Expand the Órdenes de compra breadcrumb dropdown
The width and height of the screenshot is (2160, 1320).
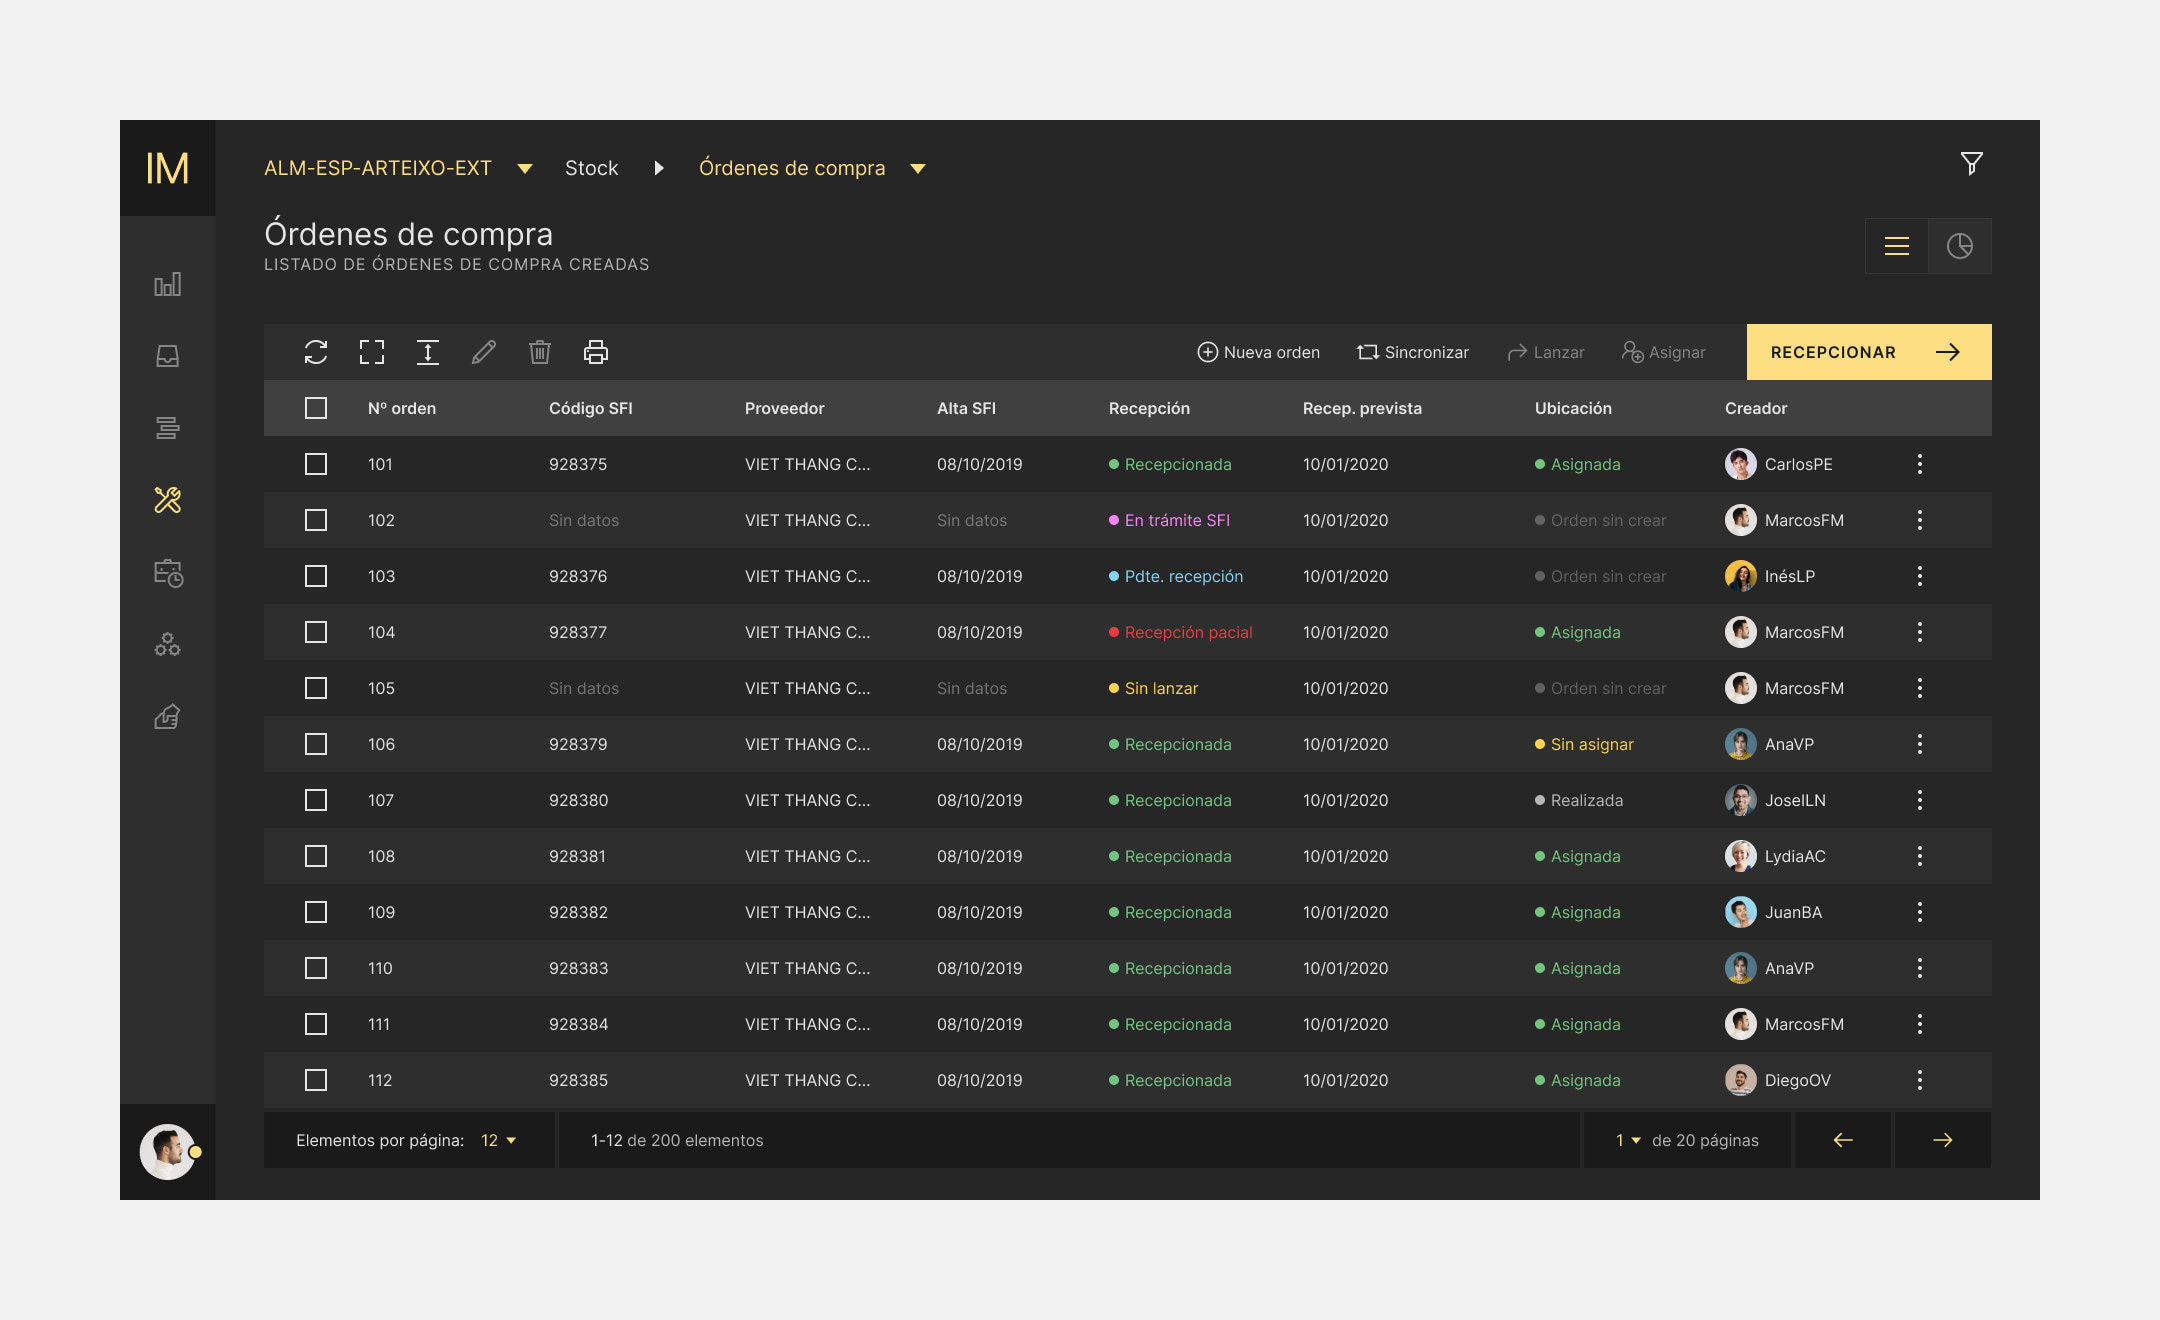[918, 169]
